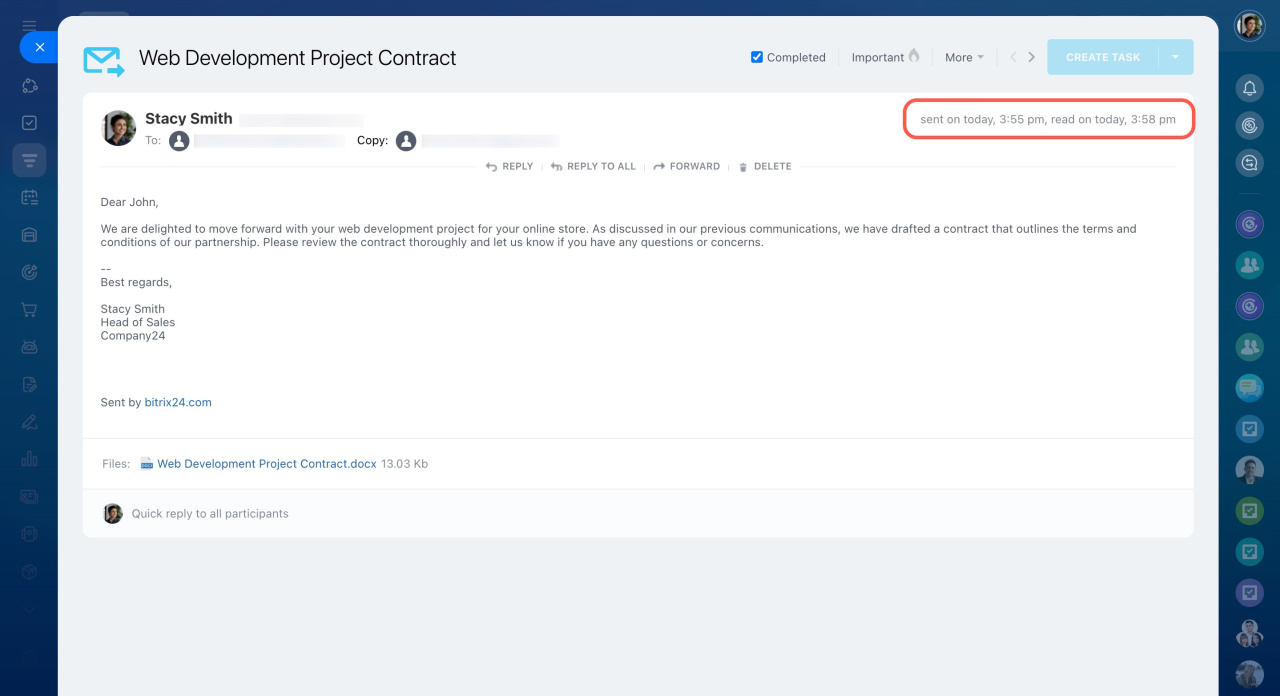
Task: Open the bitrix24.com link in the email body
Action: click(x=178, y=402)
